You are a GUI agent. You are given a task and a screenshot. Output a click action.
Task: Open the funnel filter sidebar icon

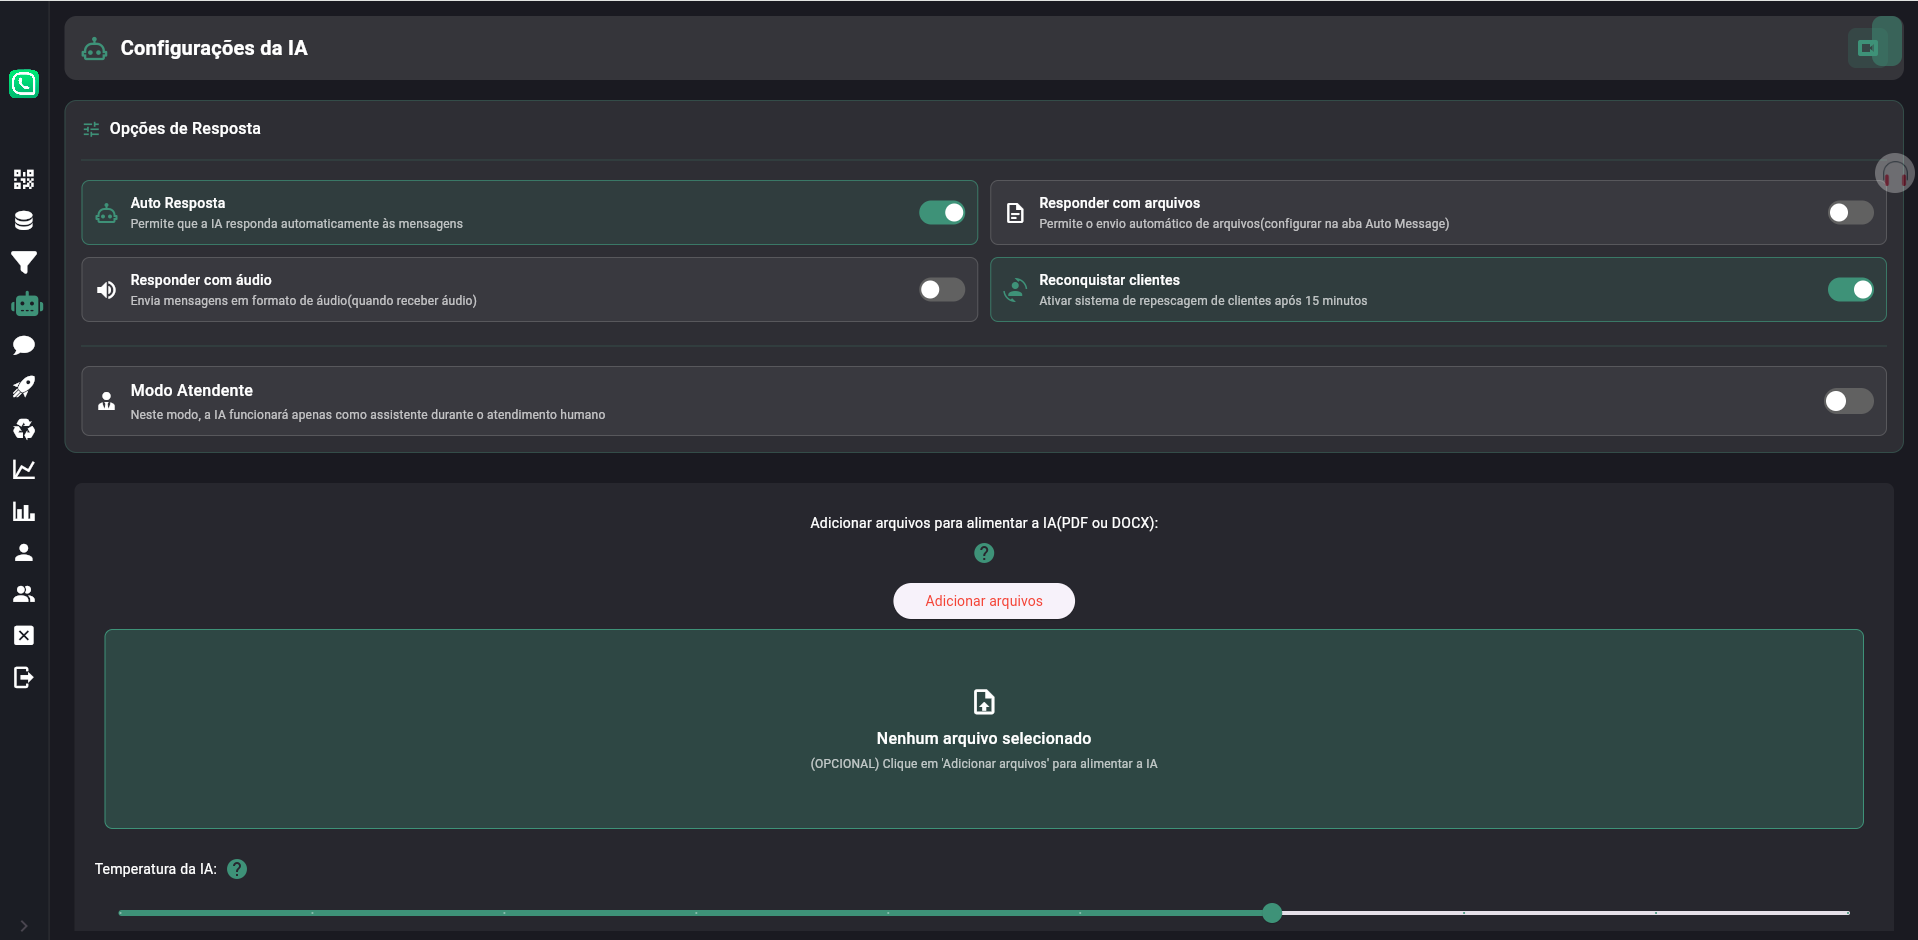click(24, 263)
